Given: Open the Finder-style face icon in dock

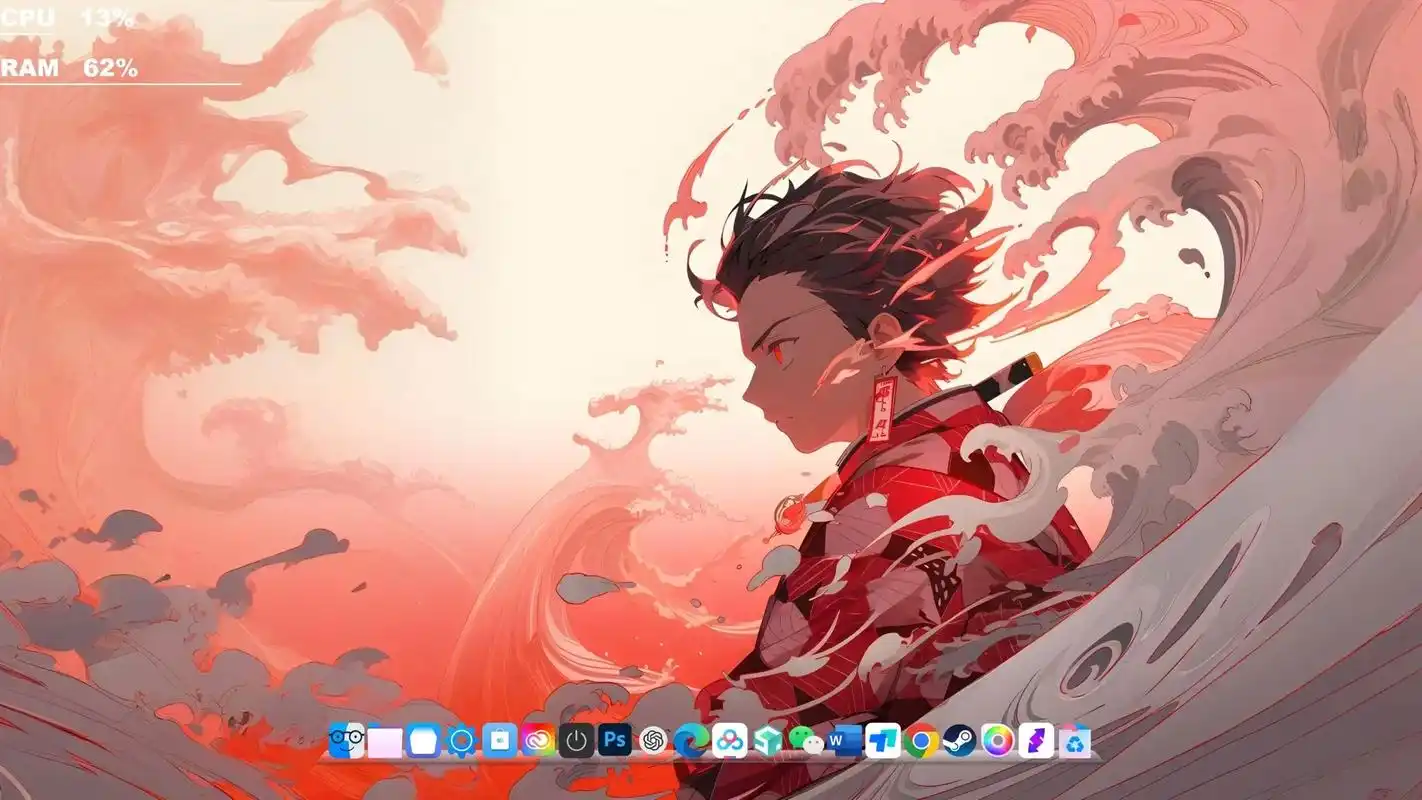Looking at the screenshot, I should click(346, 741).
